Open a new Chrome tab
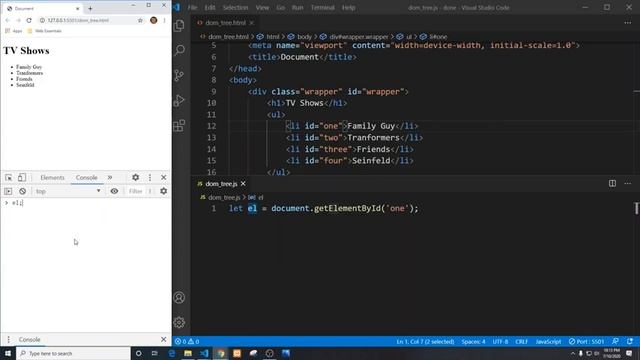Viewport: 640px width, 360px height. pos(90,8)
